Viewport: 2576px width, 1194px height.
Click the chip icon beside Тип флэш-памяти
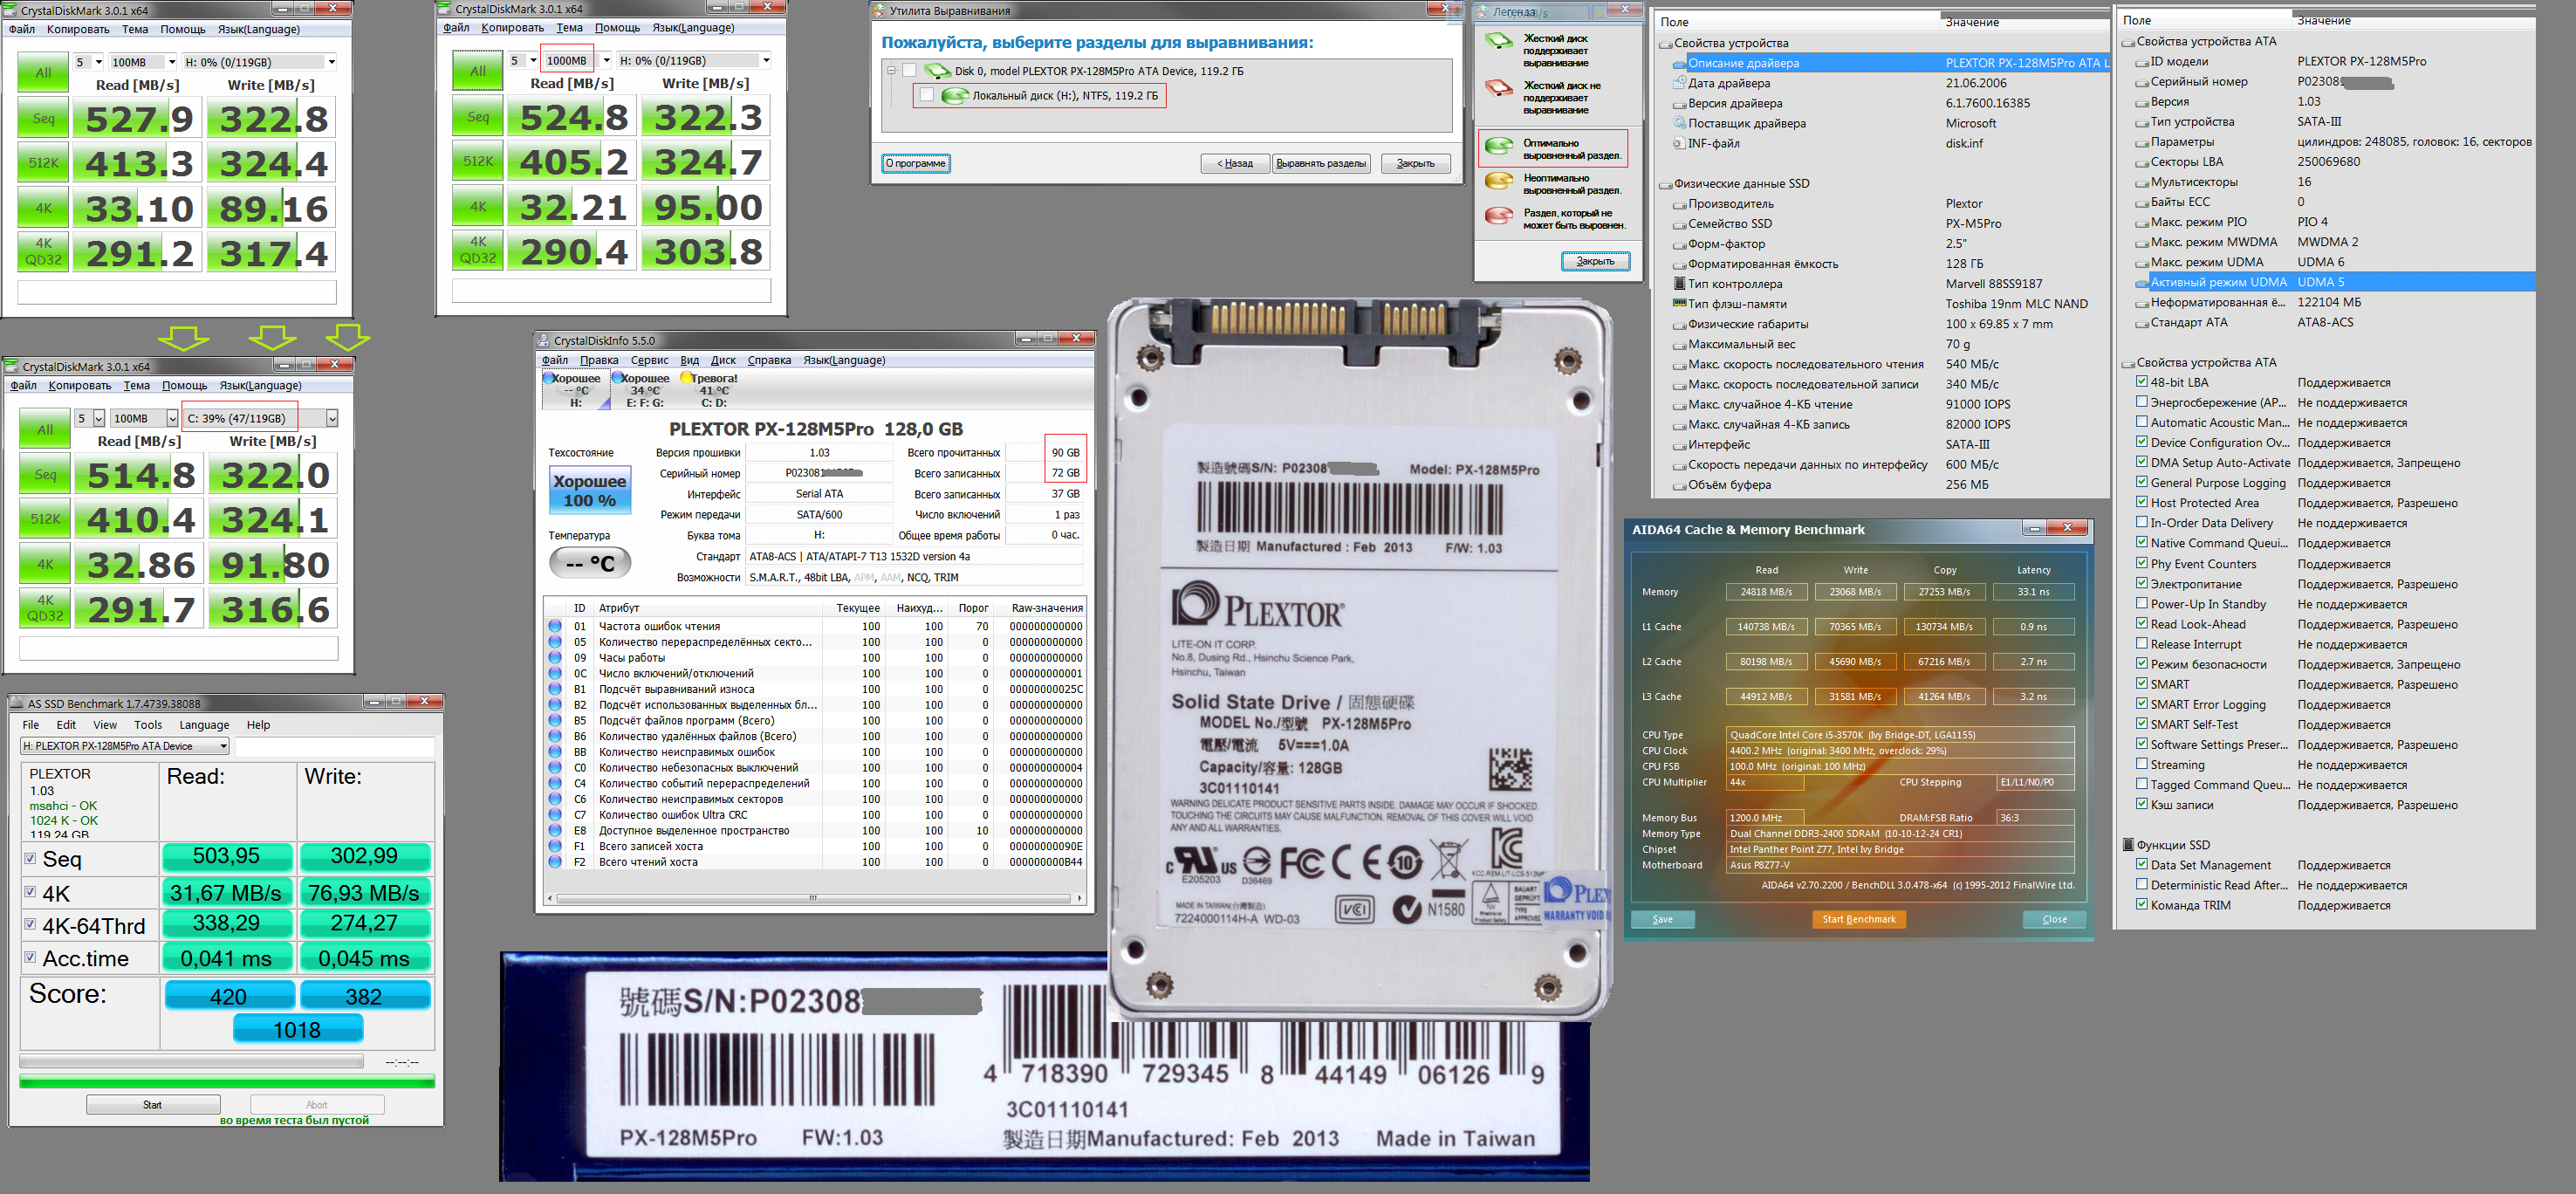click(x=1679, y=304)
